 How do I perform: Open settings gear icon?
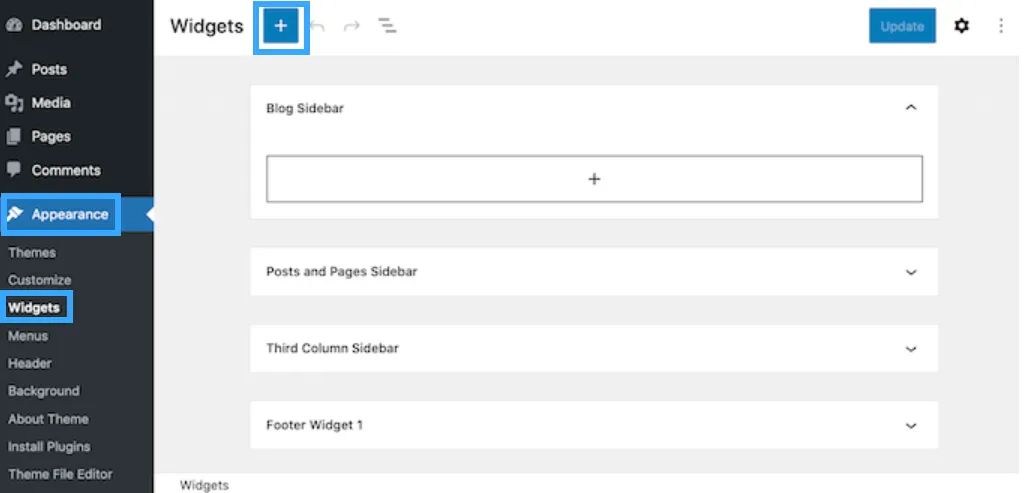[x=961, y=26]
